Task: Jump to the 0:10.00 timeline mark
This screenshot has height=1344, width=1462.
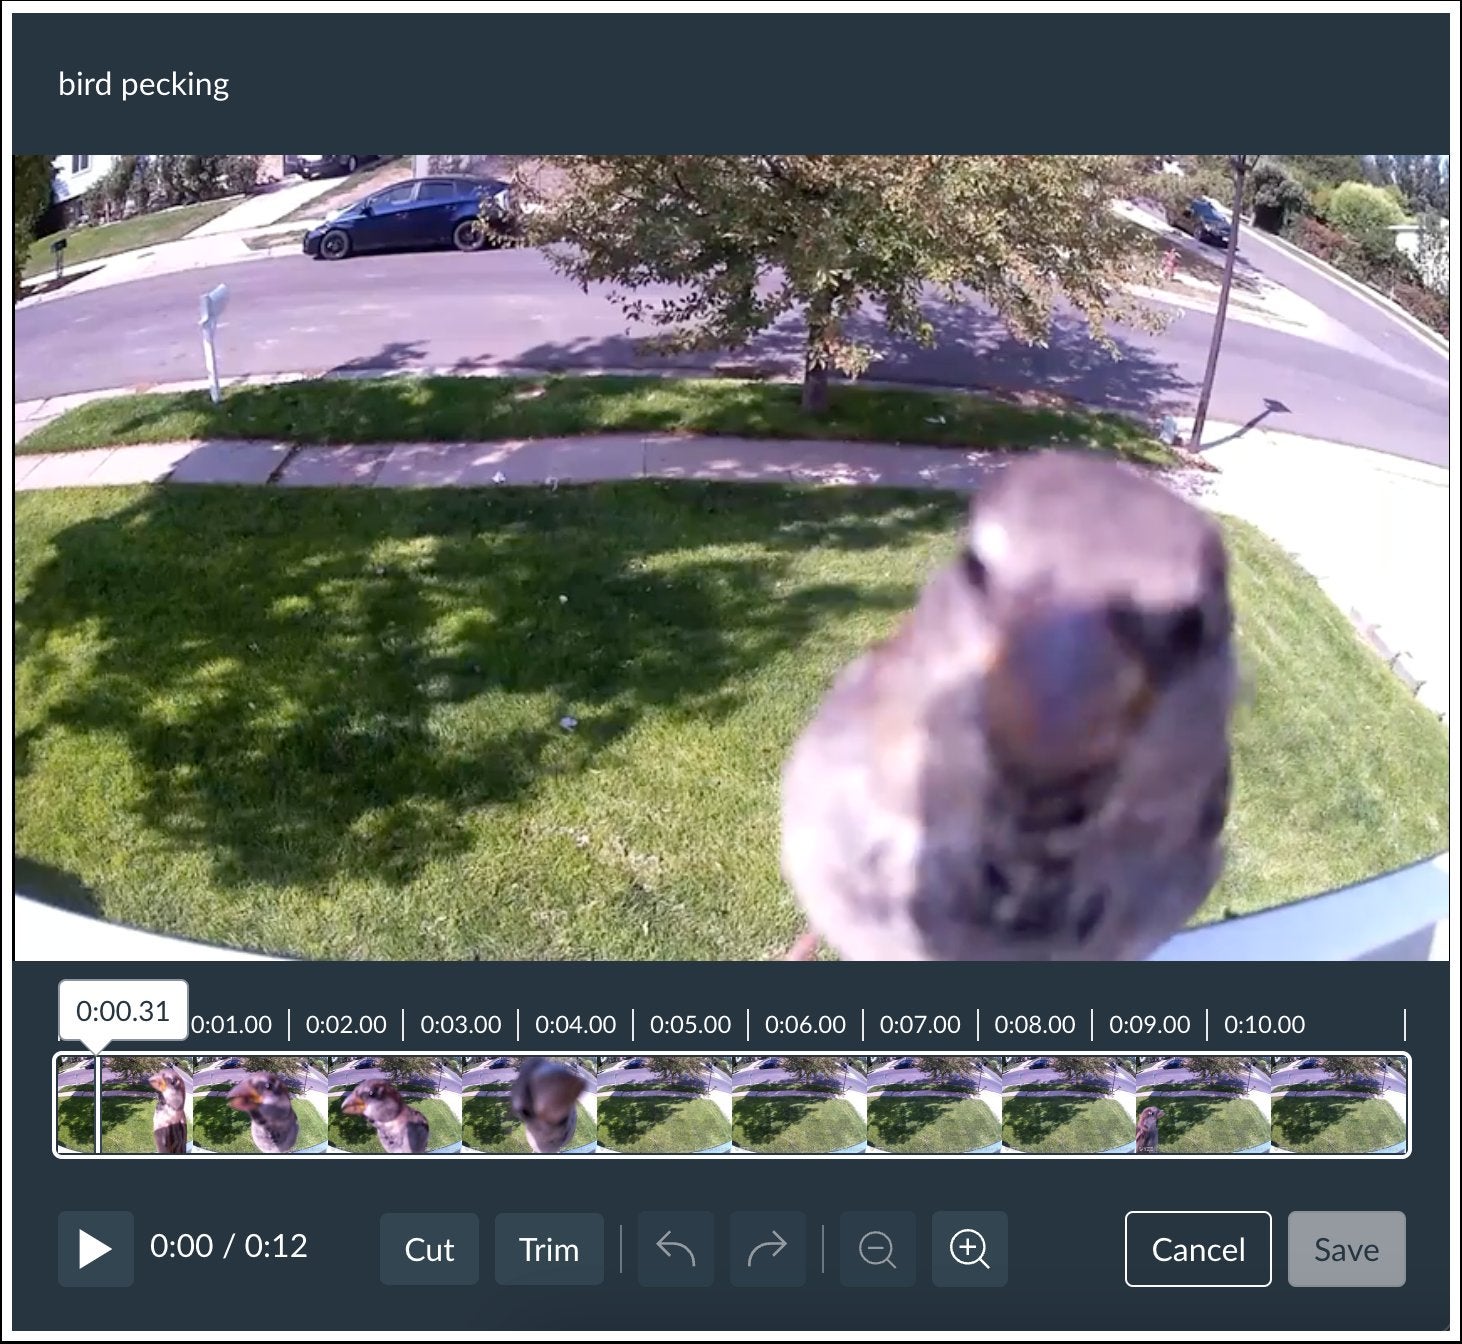Action: (1265, 1024)
